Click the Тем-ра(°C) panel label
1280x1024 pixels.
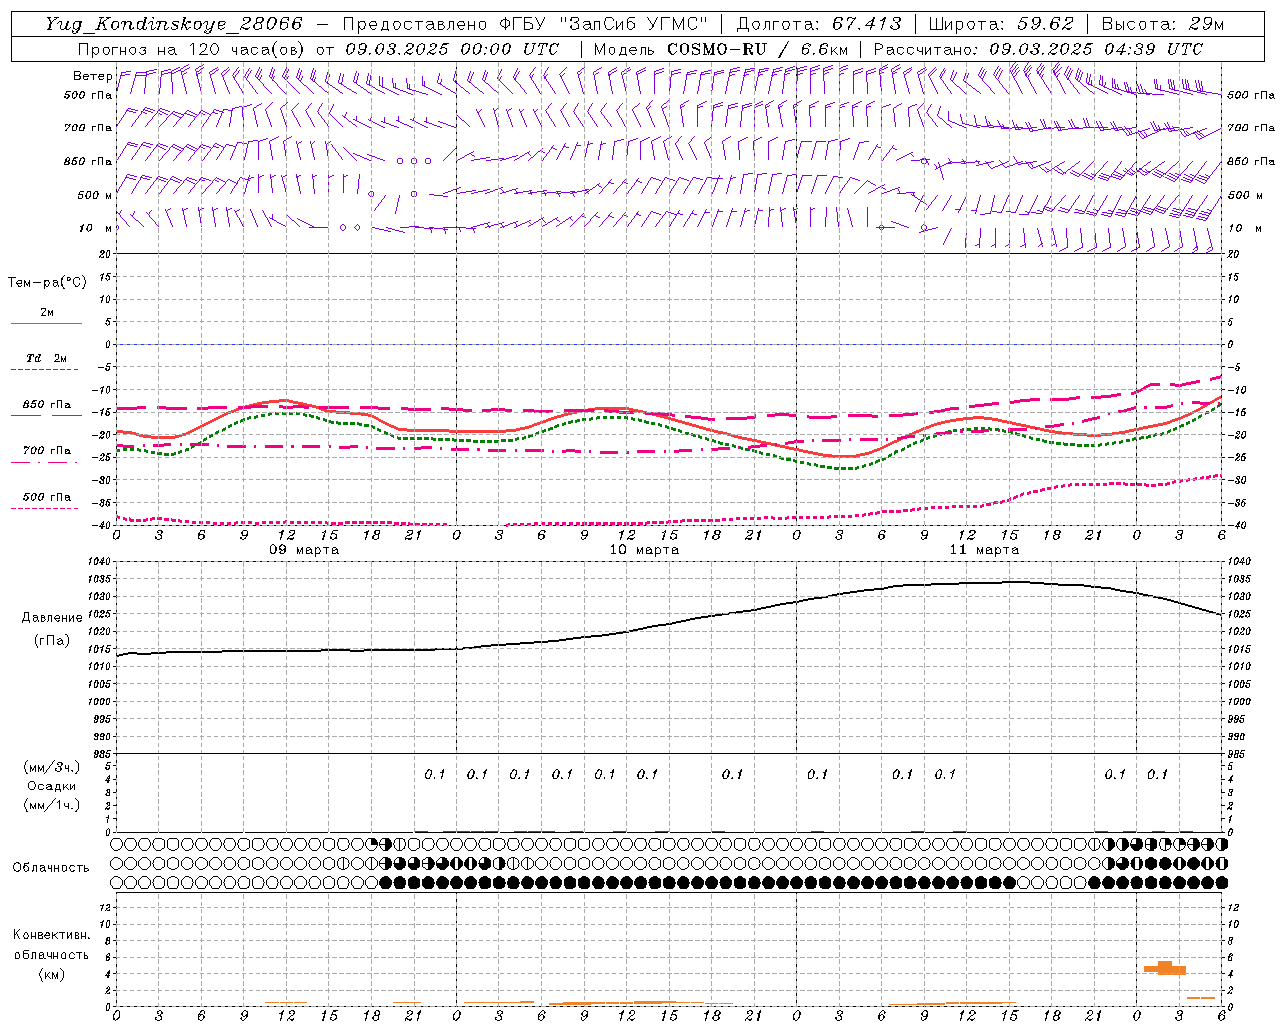pos(47,283)
